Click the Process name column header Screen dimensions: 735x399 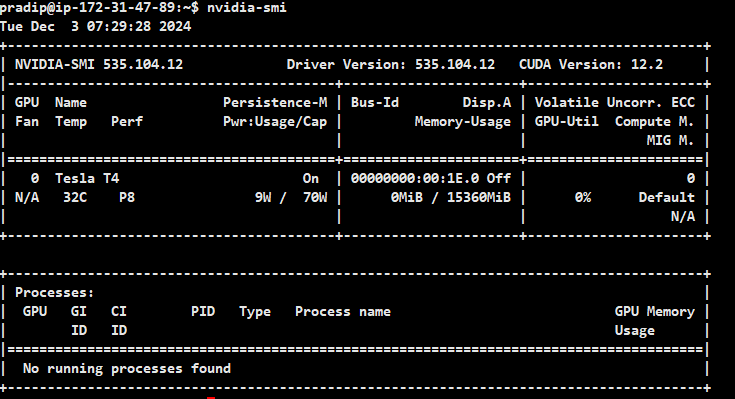343,311
